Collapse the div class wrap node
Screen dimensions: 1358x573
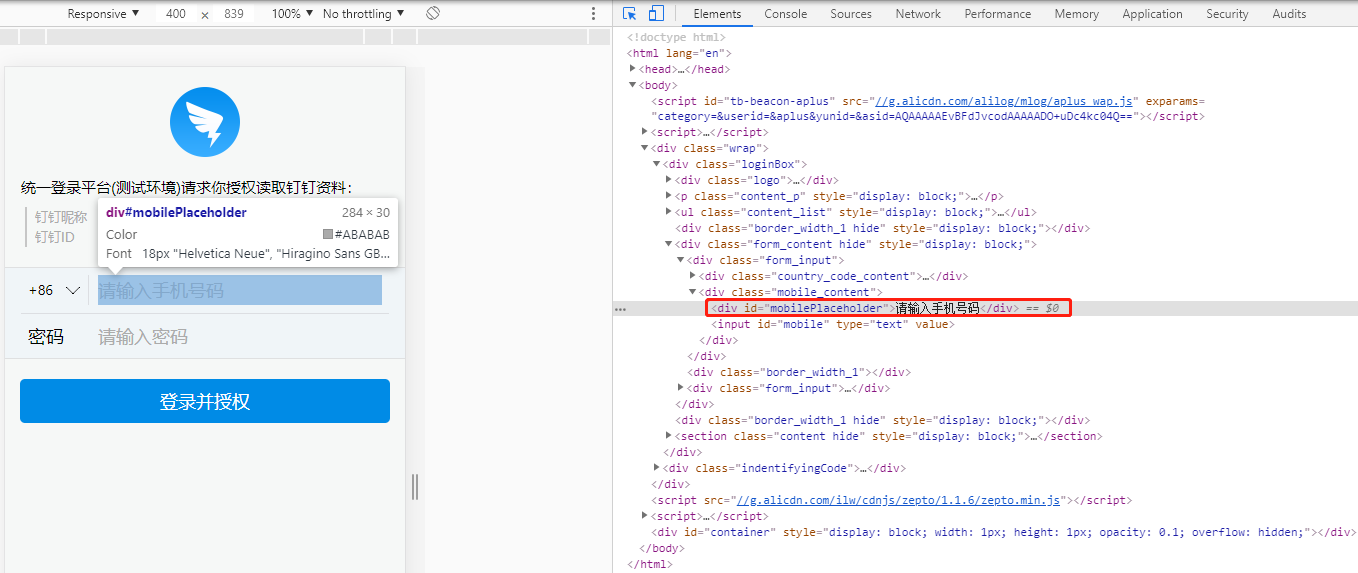point(645,148)
